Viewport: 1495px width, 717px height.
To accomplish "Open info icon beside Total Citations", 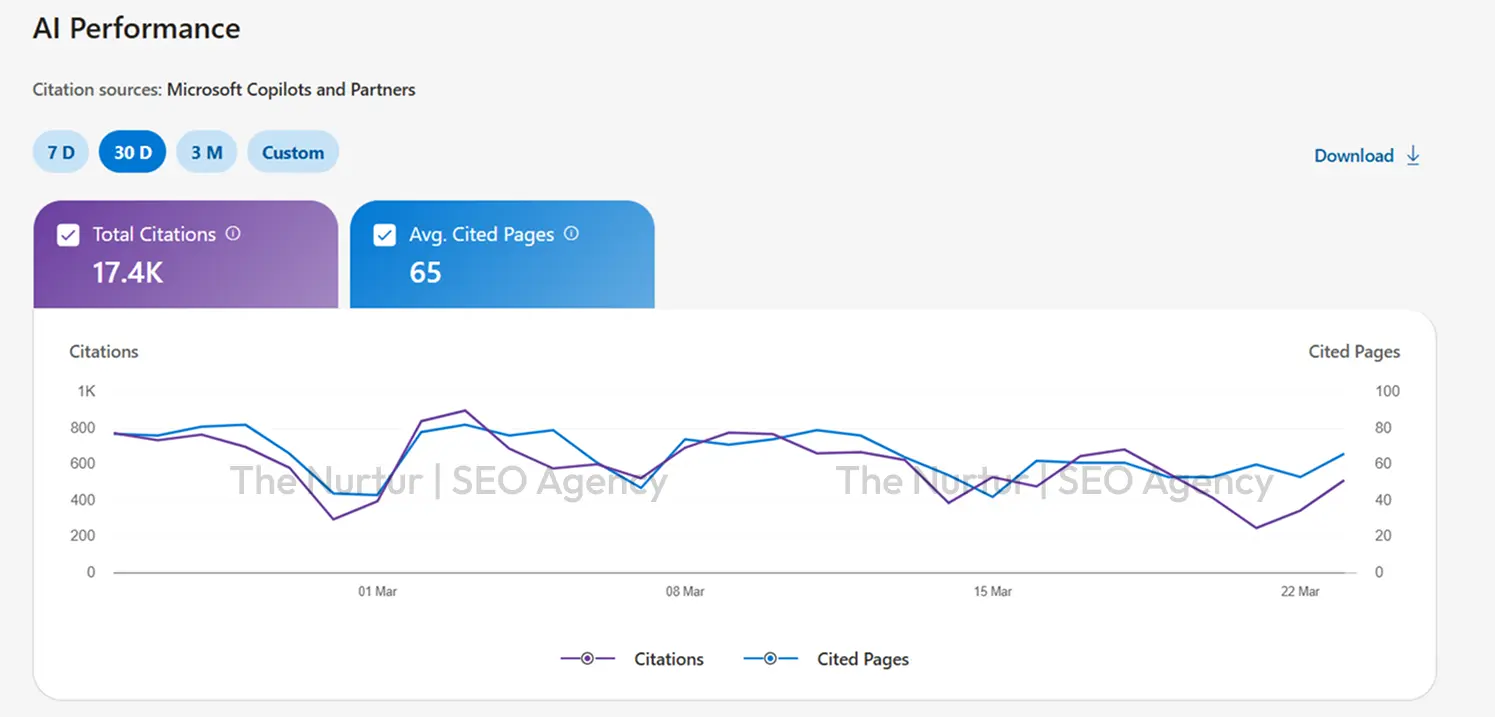I will [233, 233].
